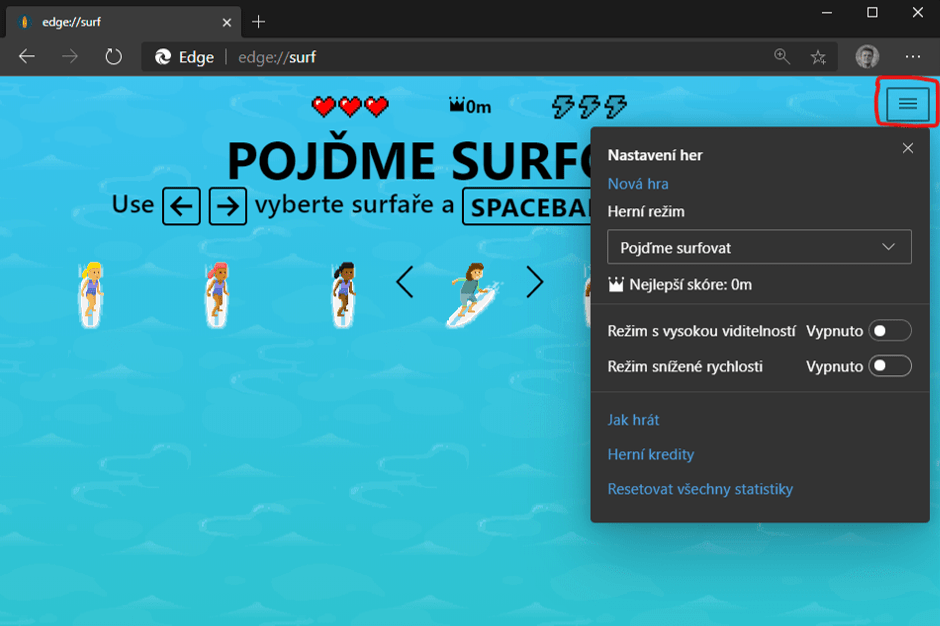Image resolution: width=940 pixels, height=626 pixels.
Task: Add page to favorites with star icon
Action: [818, 57]
